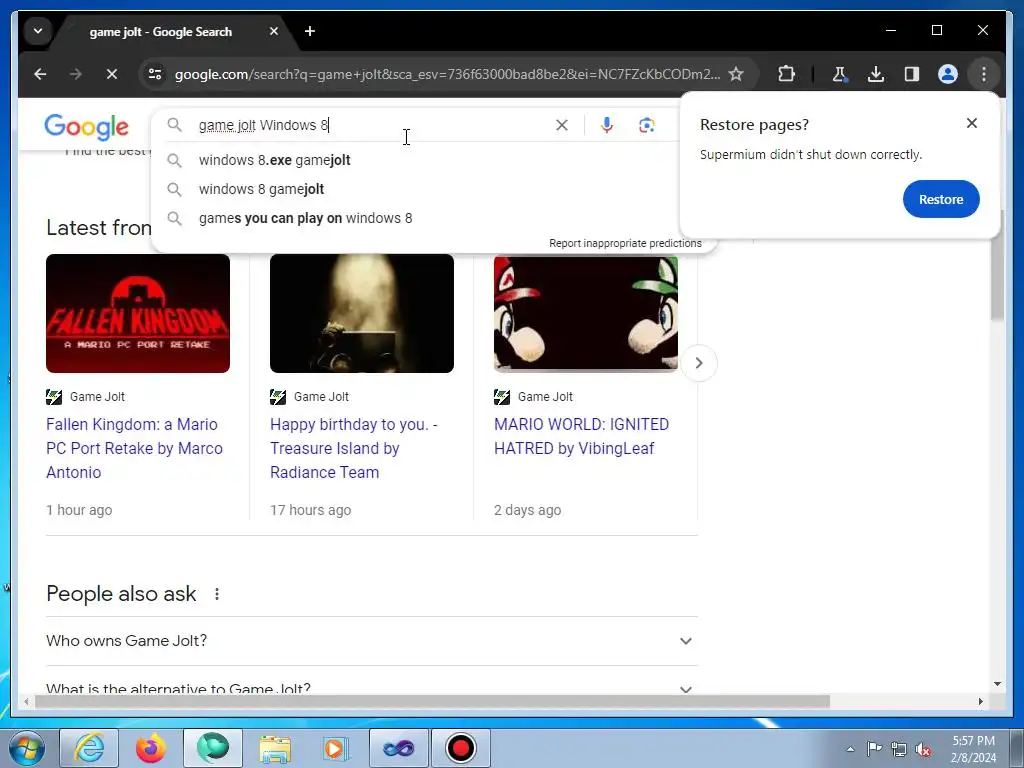Open the Happy birthday Treasure Island thumbnail
This screenshot has width=1024, height=768.
(x=362, y=313)
